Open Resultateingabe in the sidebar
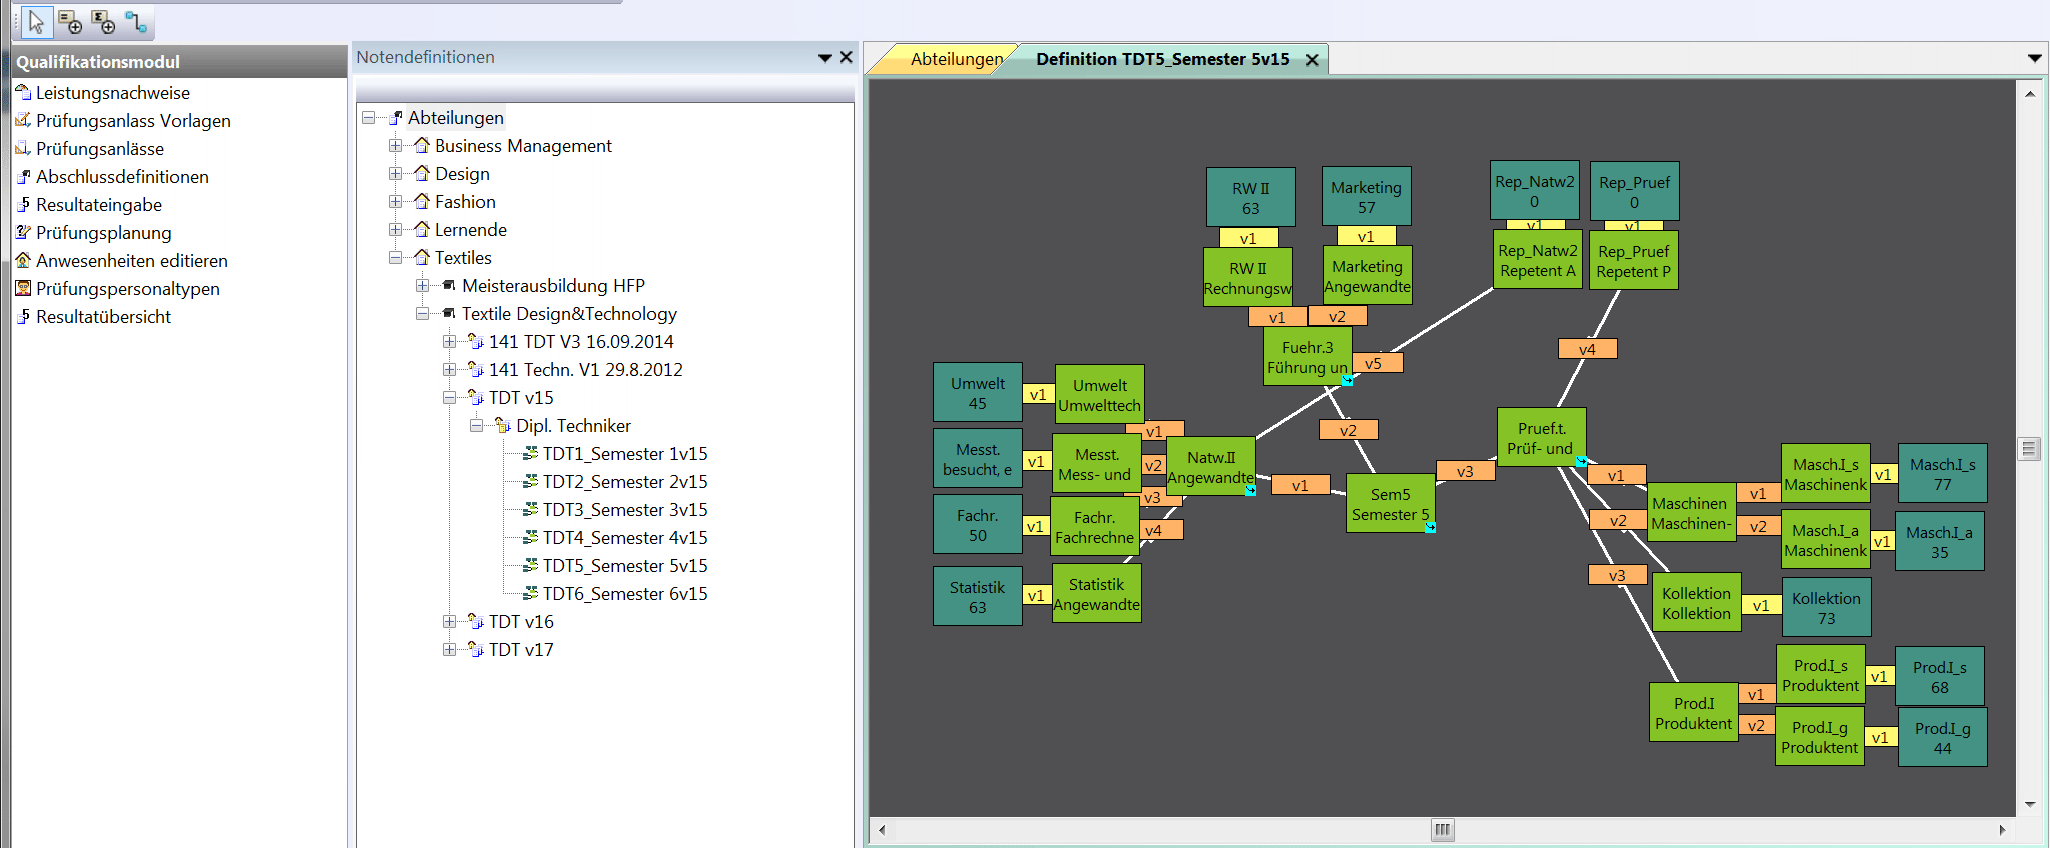The width and height of the screenshot is (2050, 848). tap(98, 204)
